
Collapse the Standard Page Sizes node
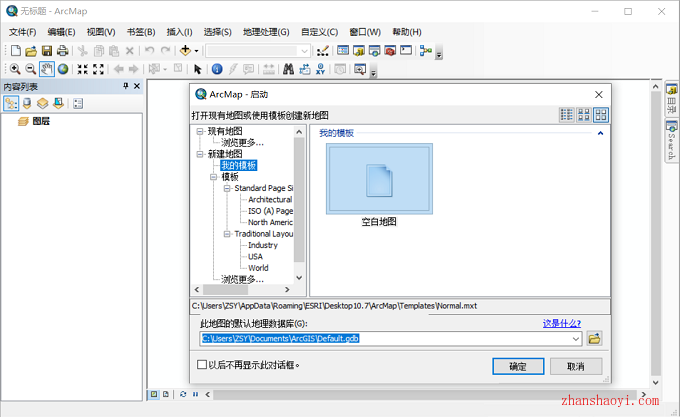click(x=227, y=188)
